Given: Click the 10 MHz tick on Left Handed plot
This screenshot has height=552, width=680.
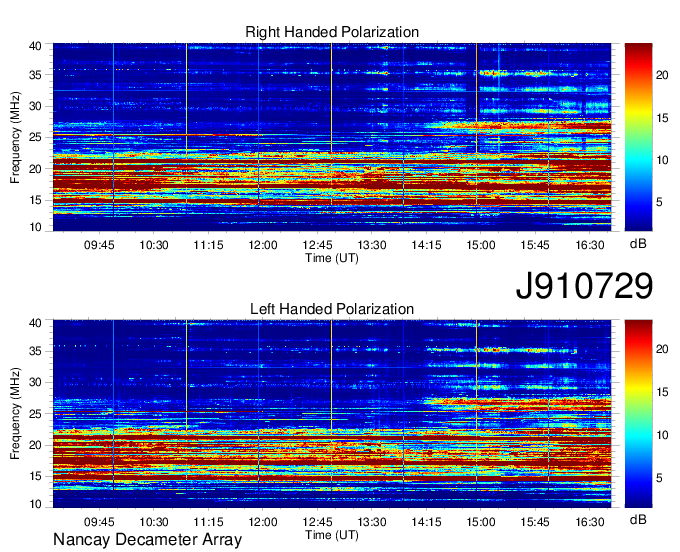Looking at the screenshot, I should click(35, 504).
